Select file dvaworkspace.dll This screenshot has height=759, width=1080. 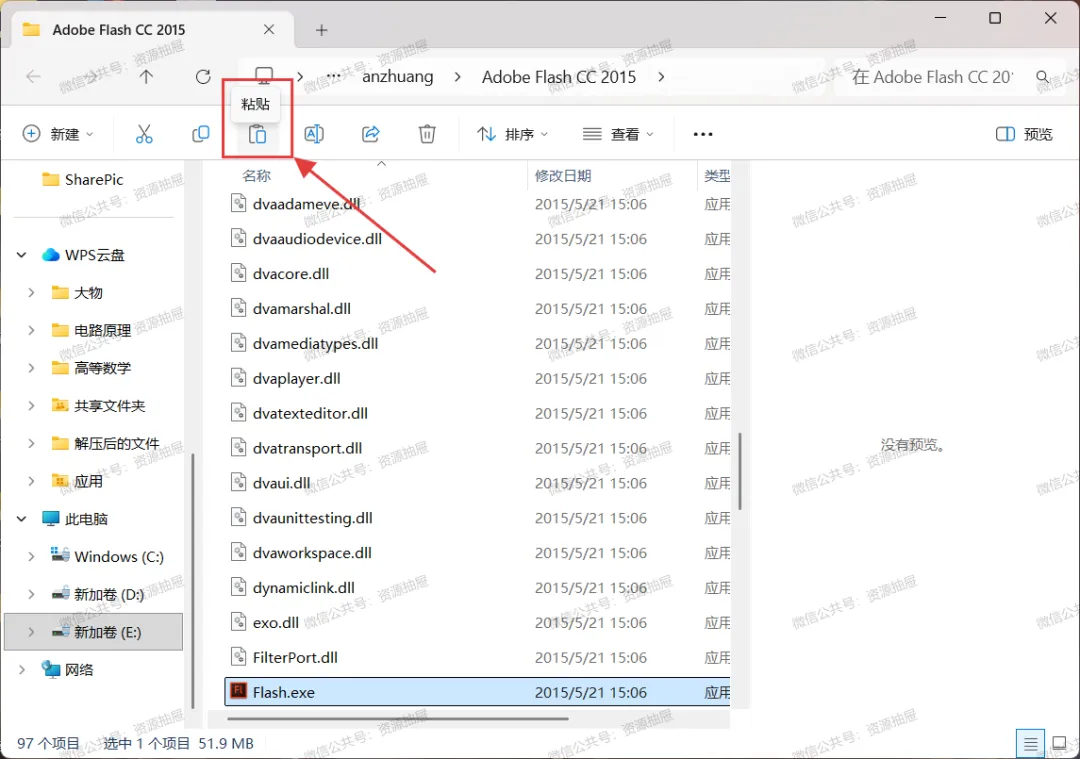[477, 552]
